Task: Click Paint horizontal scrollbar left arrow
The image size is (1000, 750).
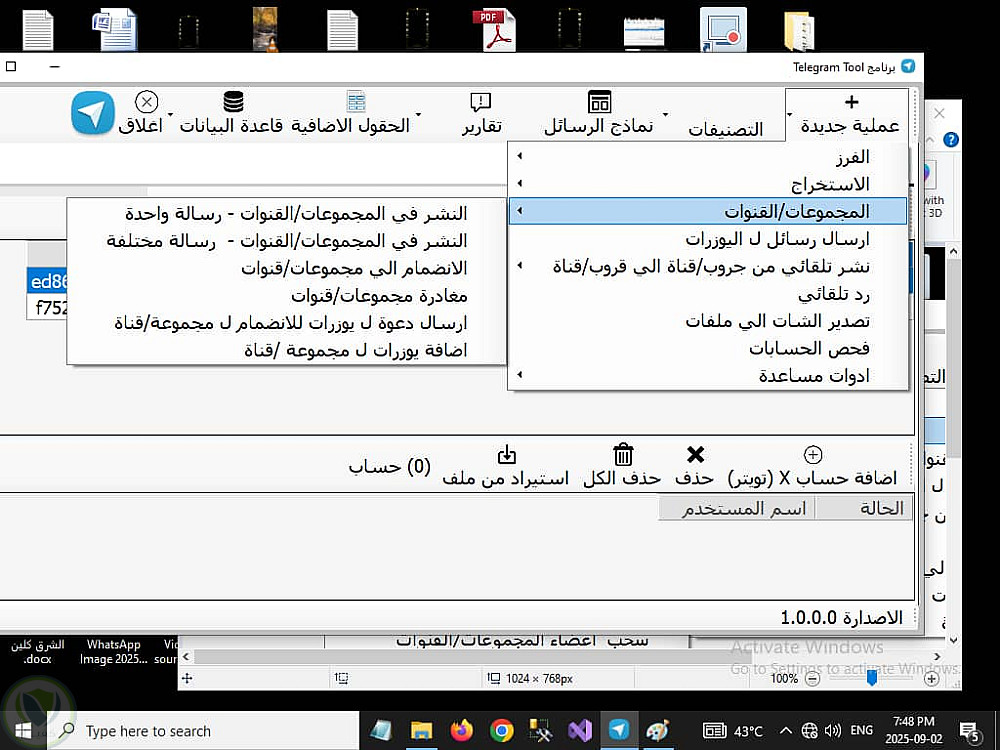Action: point(186,656)
